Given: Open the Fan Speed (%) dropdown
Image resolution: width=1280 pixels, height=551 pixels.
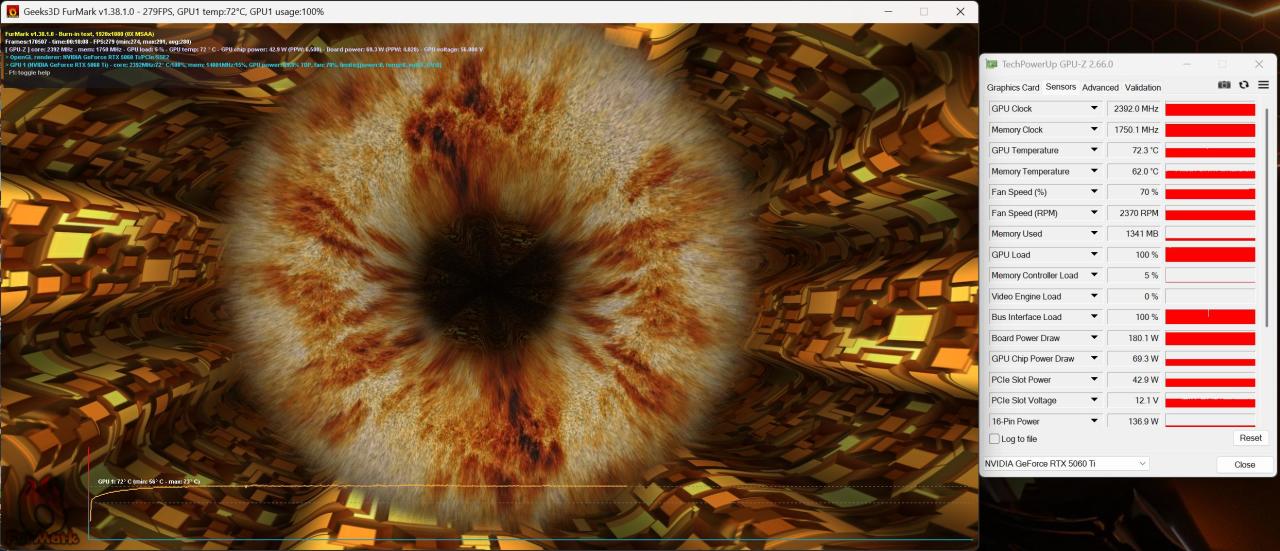Looking at the screenshot, I should tap(1094, 192).
